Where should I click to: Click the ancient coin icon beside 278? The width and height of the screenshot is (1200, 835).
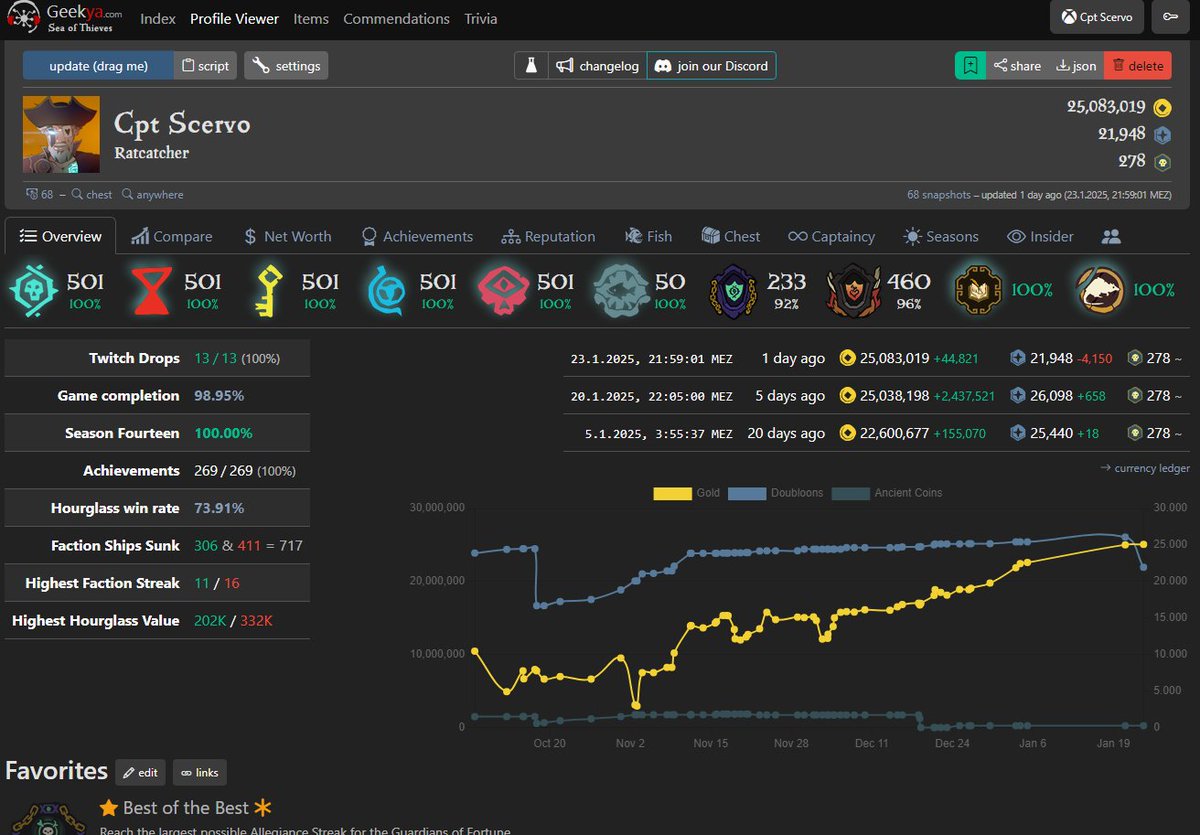[x=1162, y=162]
